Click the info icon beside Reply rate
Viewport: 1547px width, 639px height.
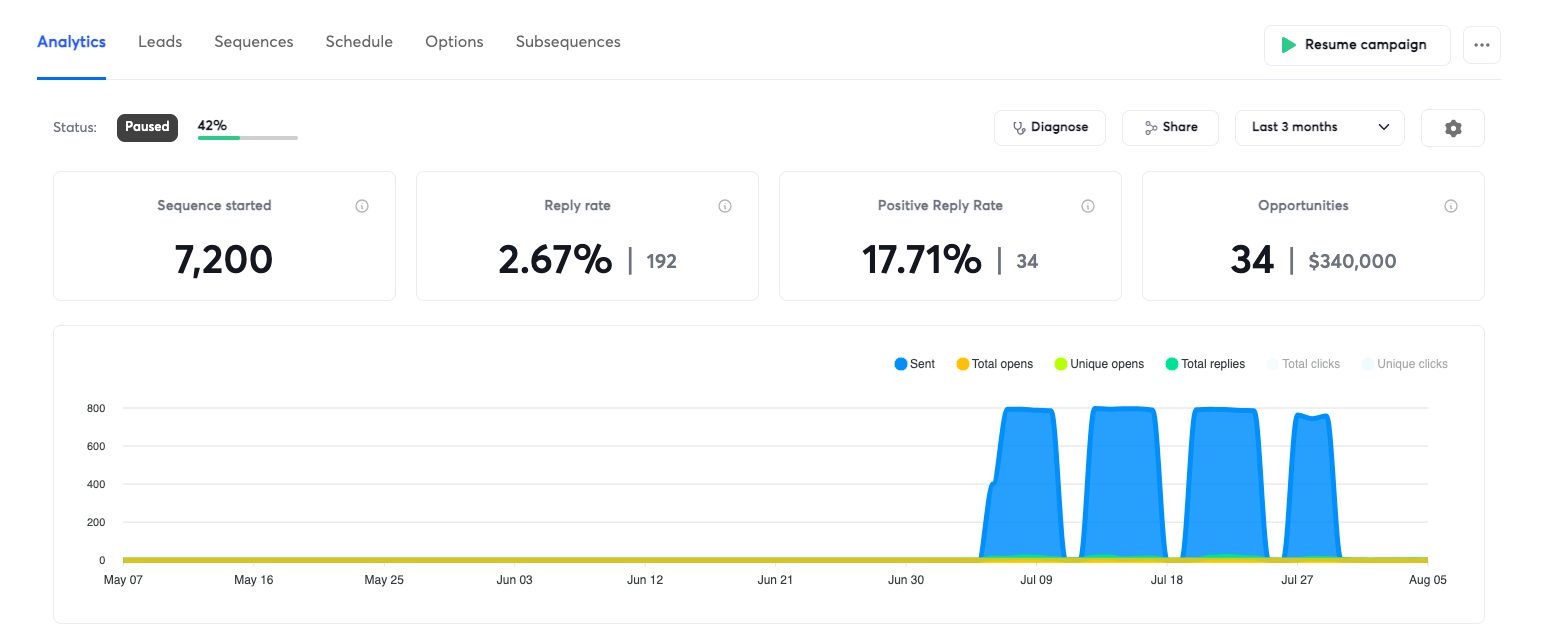(x=725, y=206)
